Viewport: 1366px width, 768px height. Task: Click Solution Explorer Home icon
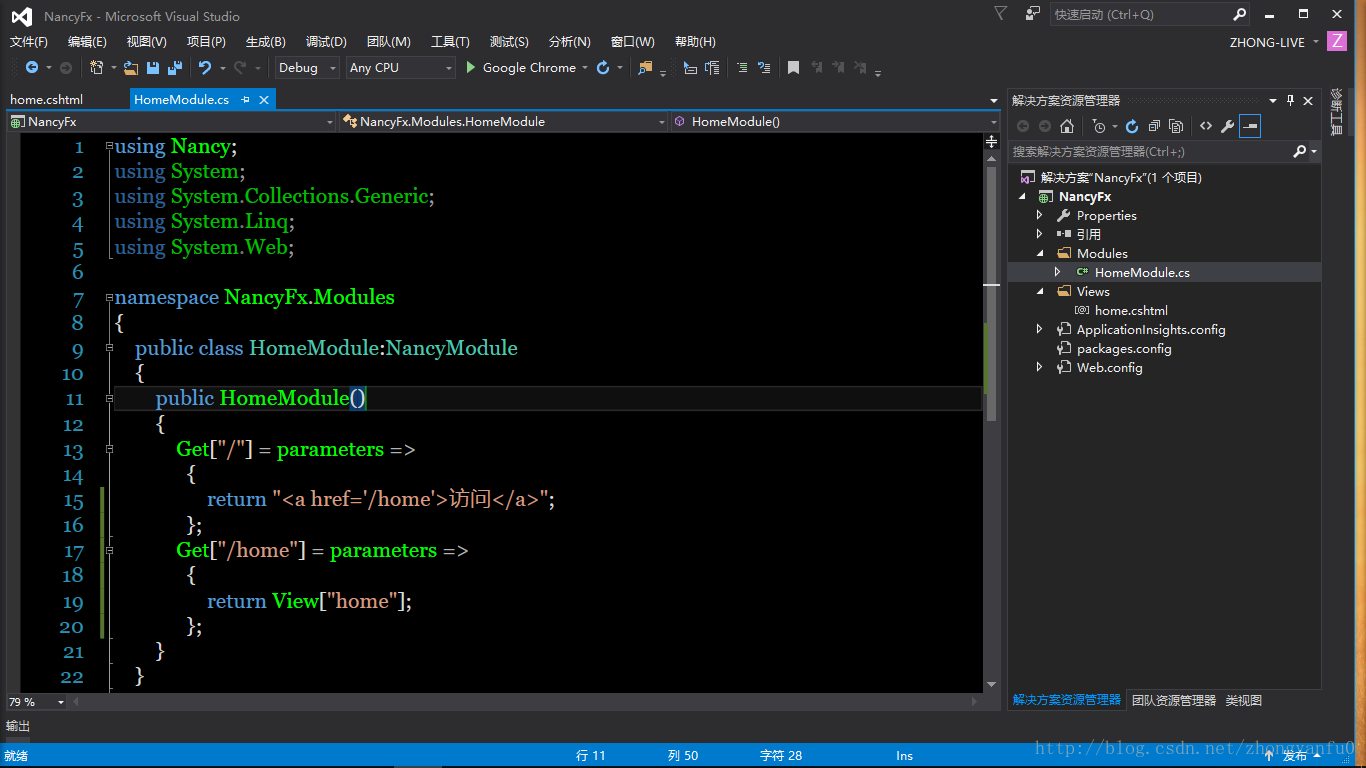pyautogui.click(x=1067, y=126)
